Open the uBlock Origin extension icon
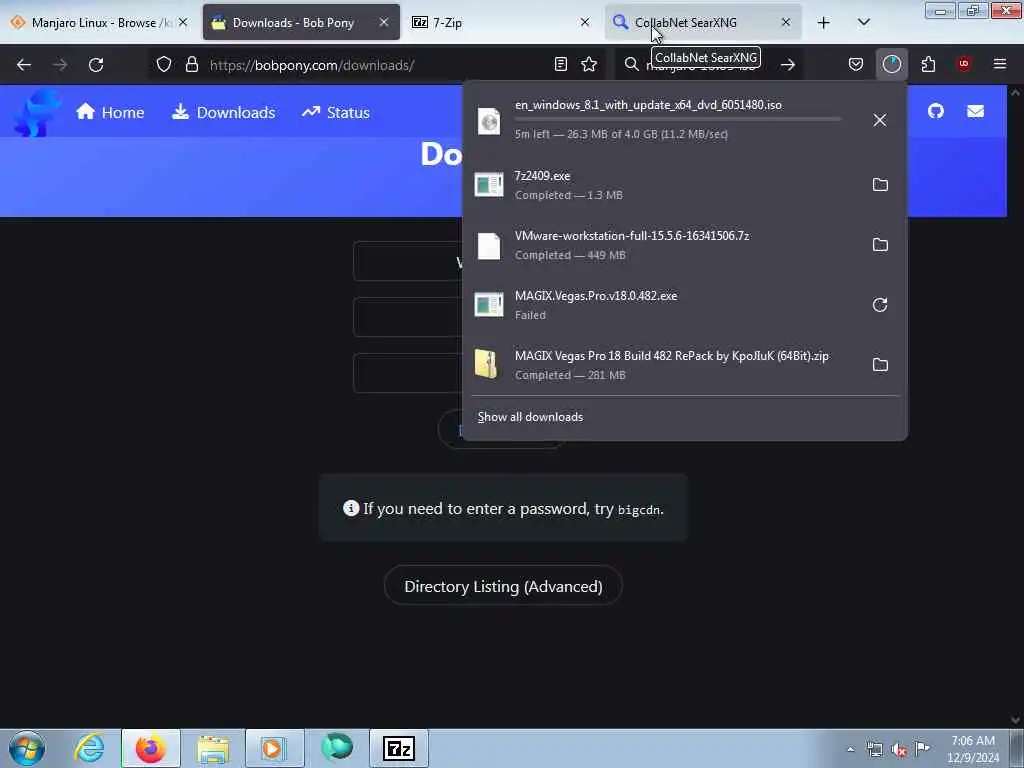This screenshot has width=1024, height=768. (964, 64)
